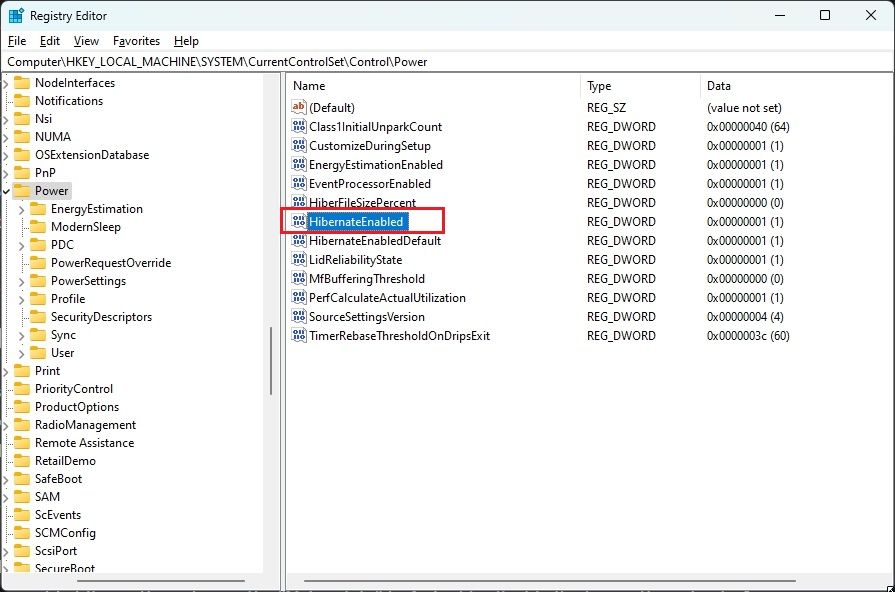The height and width of the screenshot is (592, 895).
Task: Click the folder icon of PowerSettings
Action: coord(37,281)
